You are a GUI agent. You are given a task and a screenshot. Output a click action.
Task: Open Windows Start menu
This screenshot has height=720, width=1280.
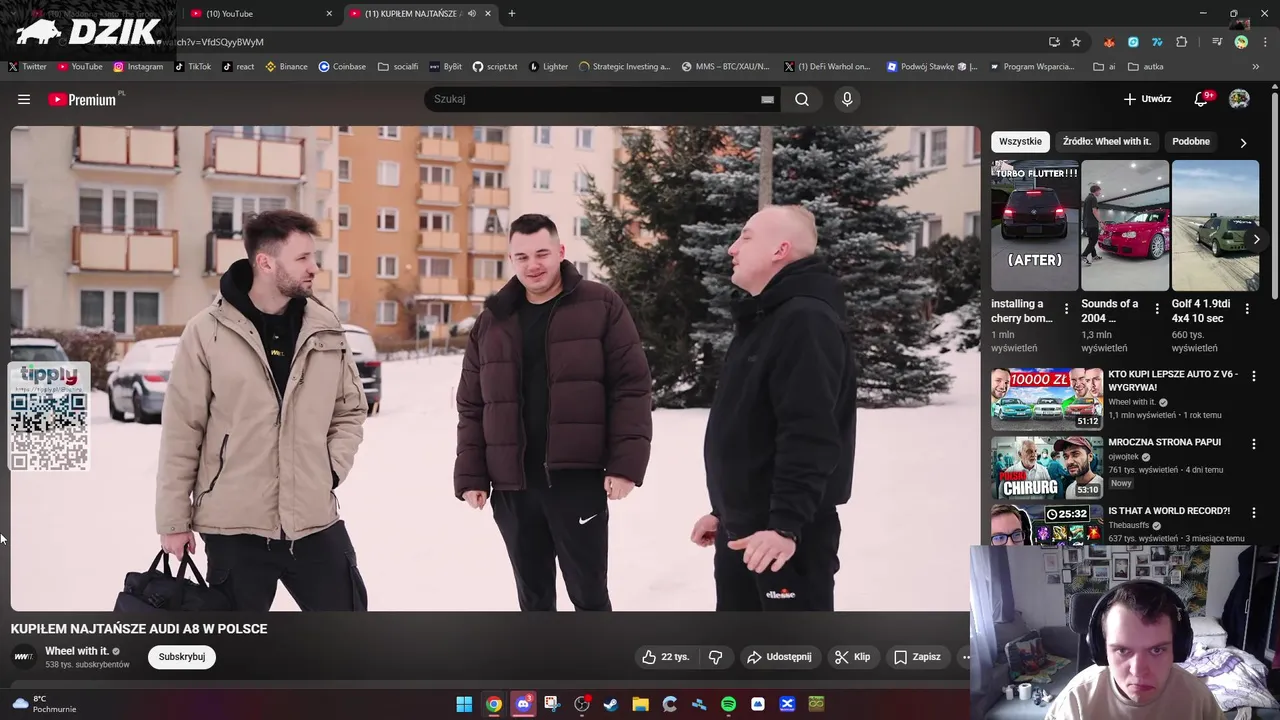(464, 704)
